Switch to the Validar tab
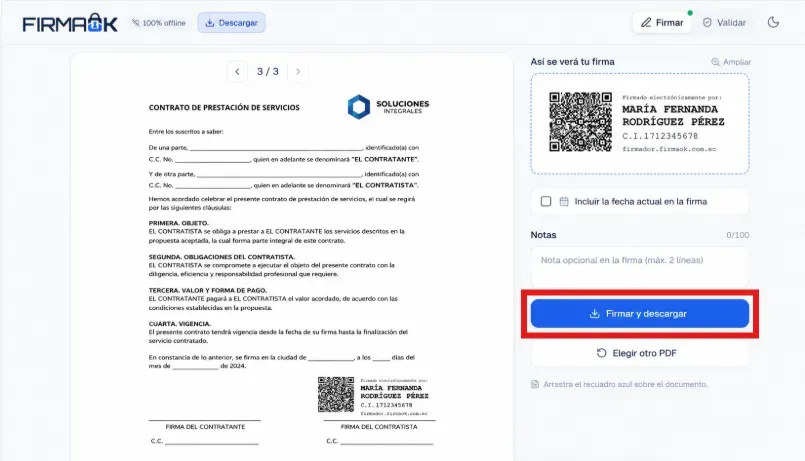This screenshot has height=461, width=805. pos(724,23)
